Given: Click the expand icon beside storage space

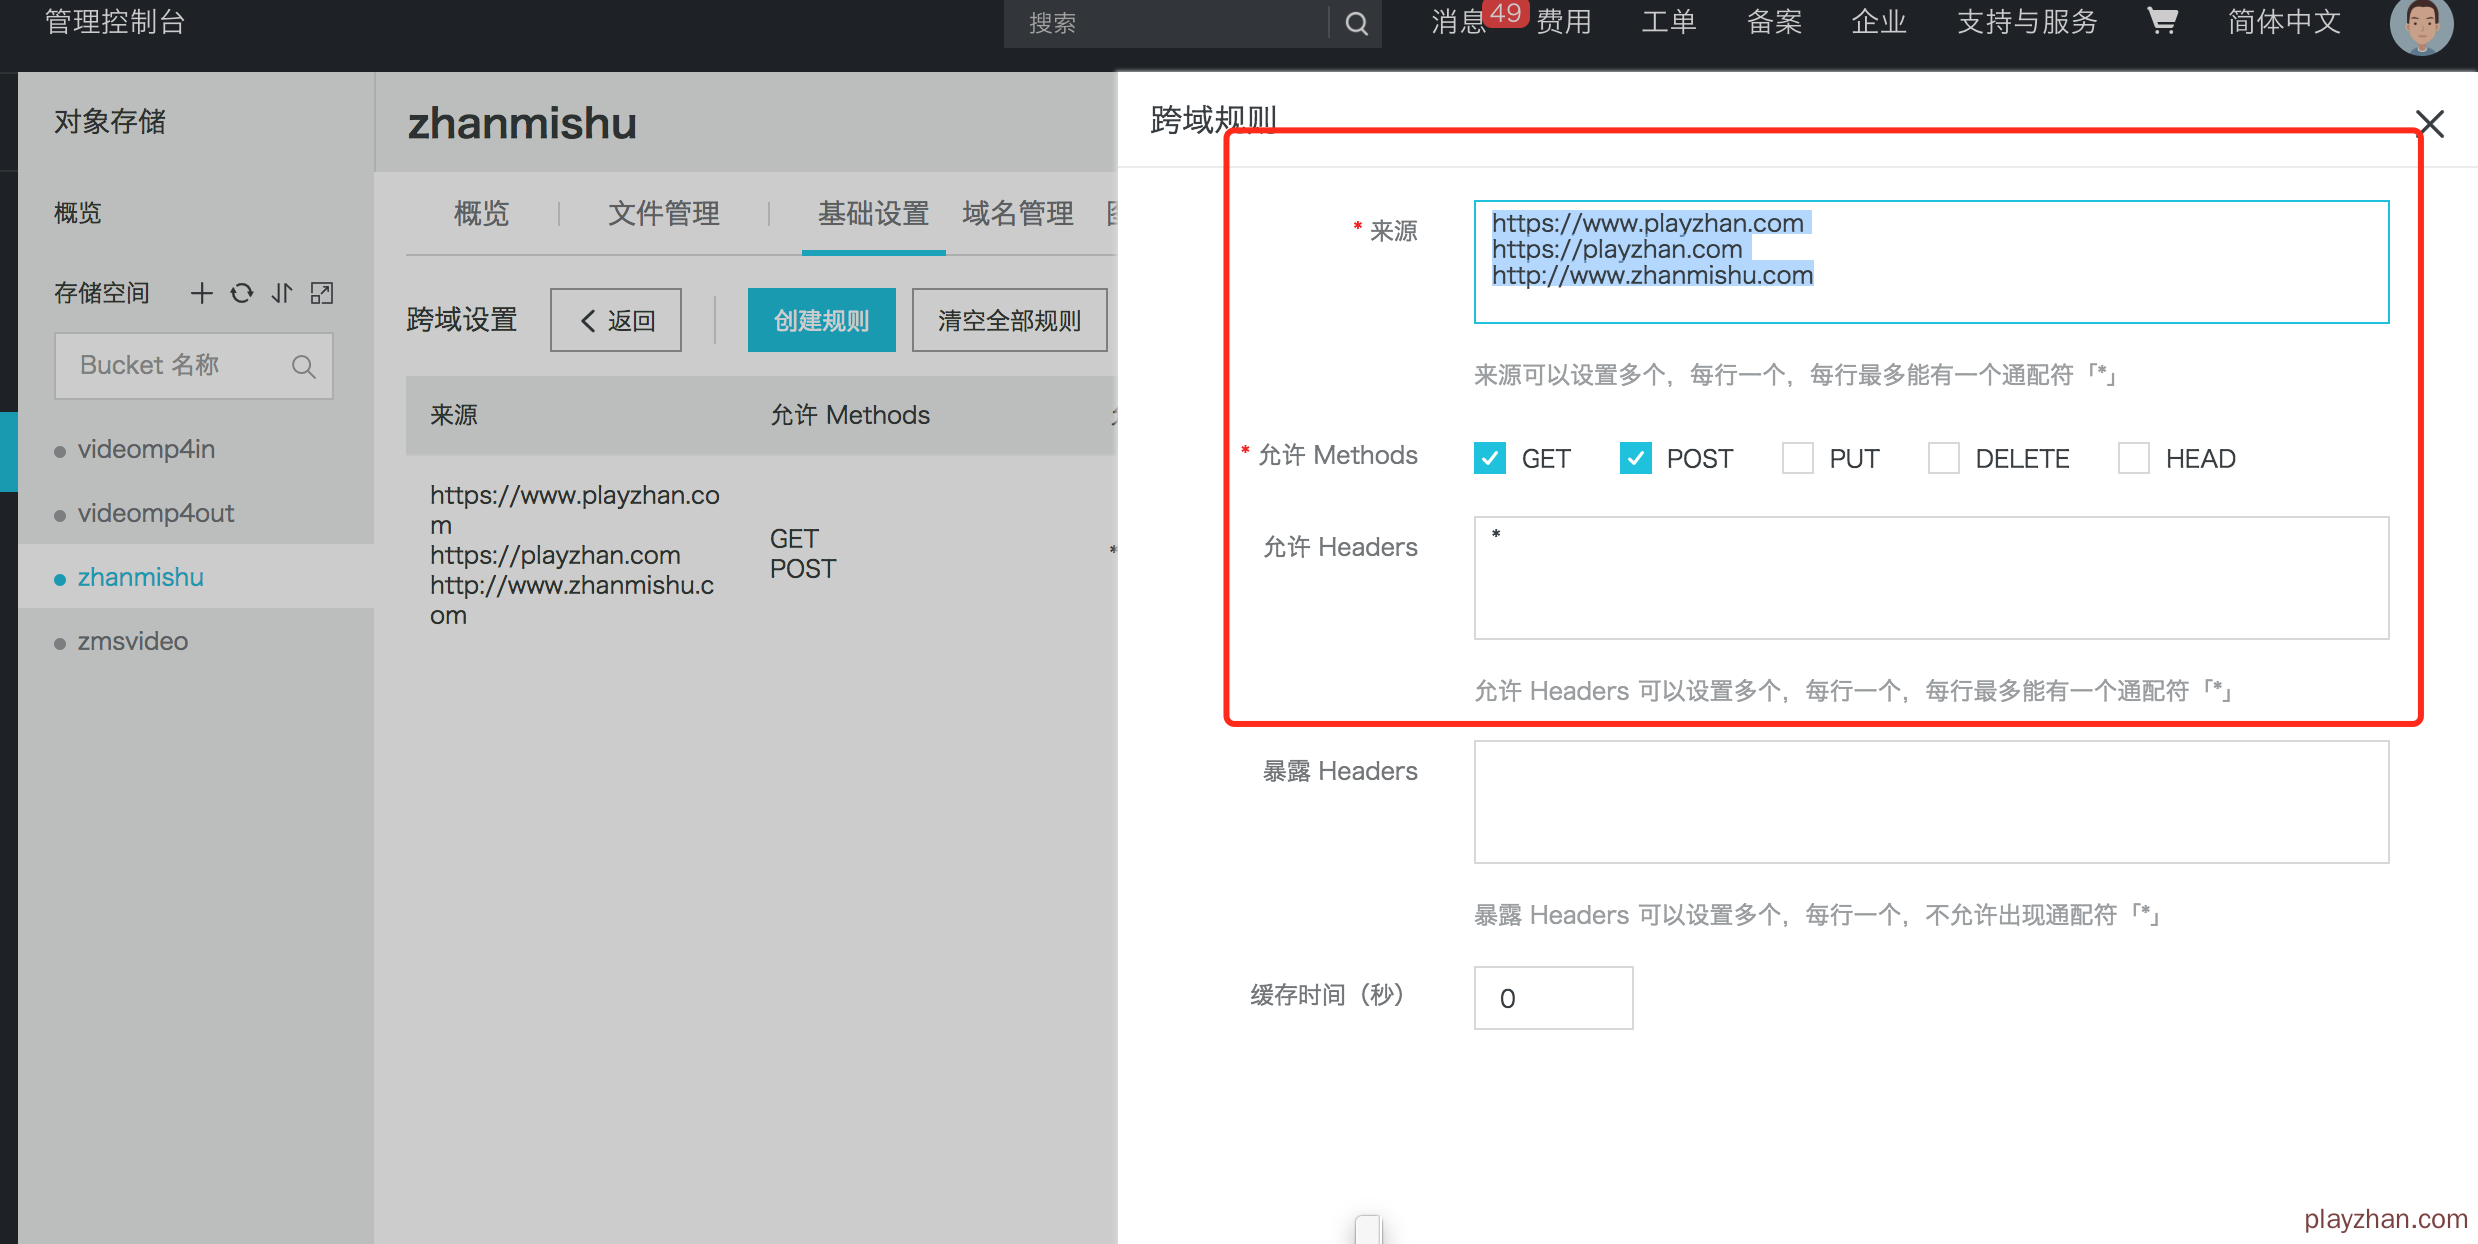Looking at the screenshot, I should pyautogui.click(x=322, y=293).
